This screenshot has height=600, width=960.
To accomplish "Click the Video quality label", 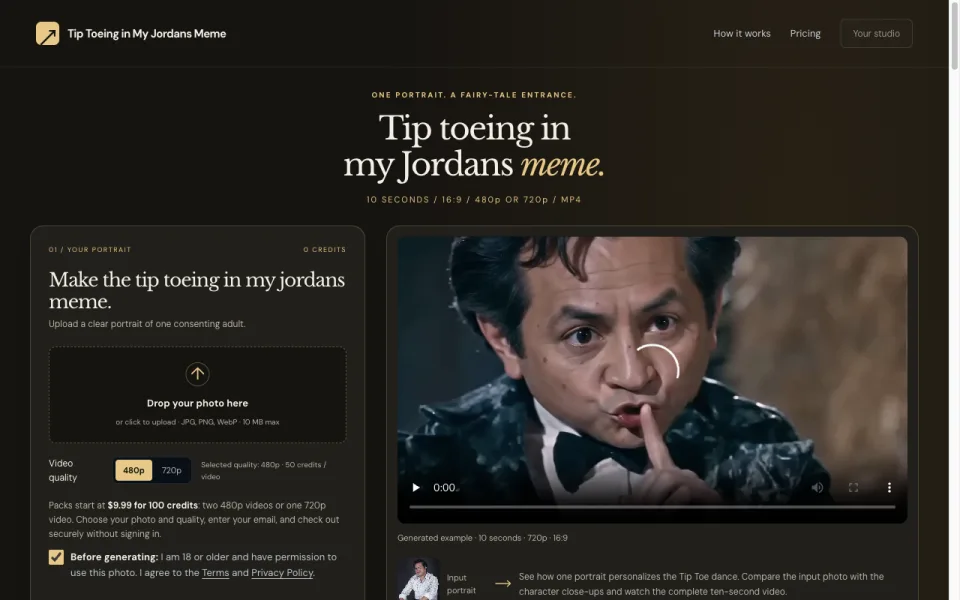I will coord(62,470).
